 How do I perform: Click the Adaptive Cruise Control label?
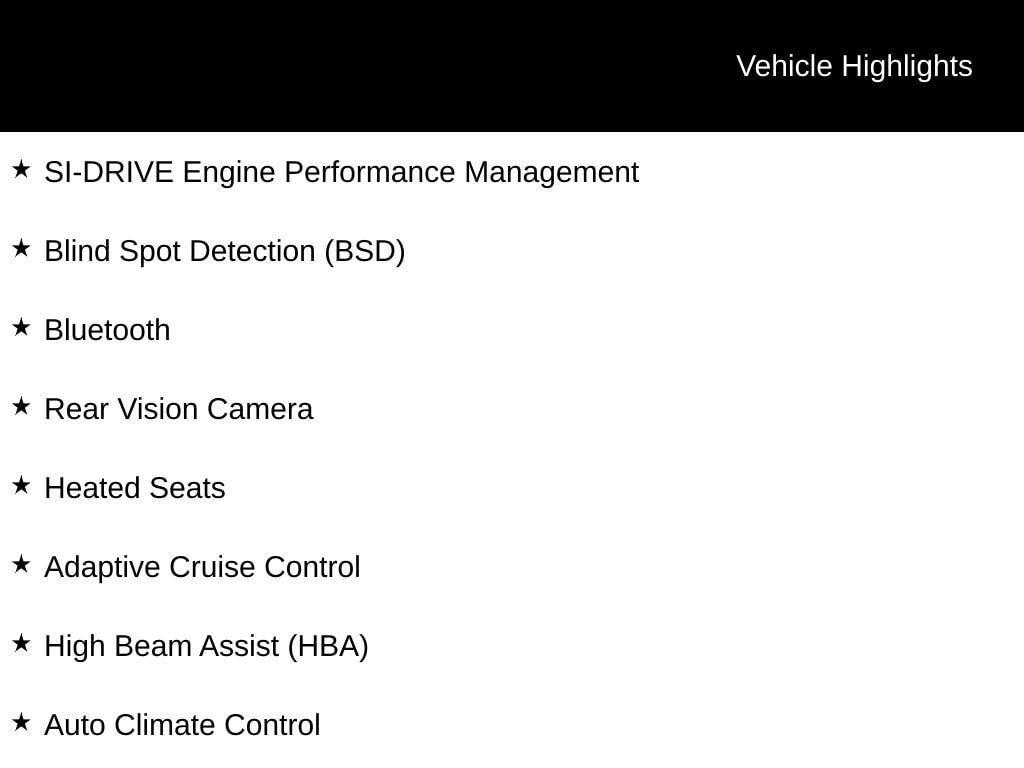pos(202,567)
